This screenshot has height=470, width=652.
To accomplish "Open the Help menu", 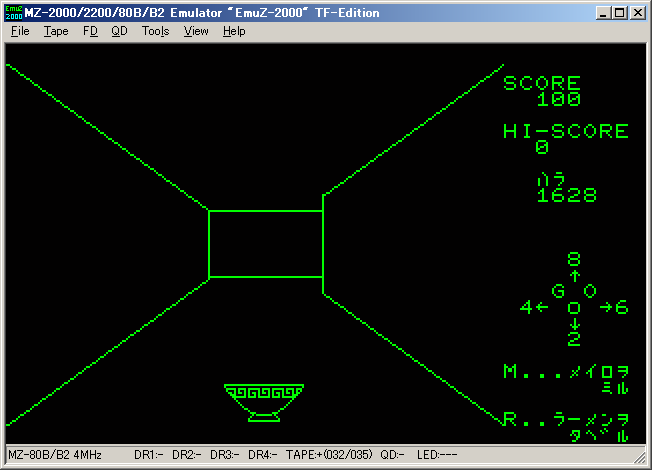I will click(x=234, y=31).
